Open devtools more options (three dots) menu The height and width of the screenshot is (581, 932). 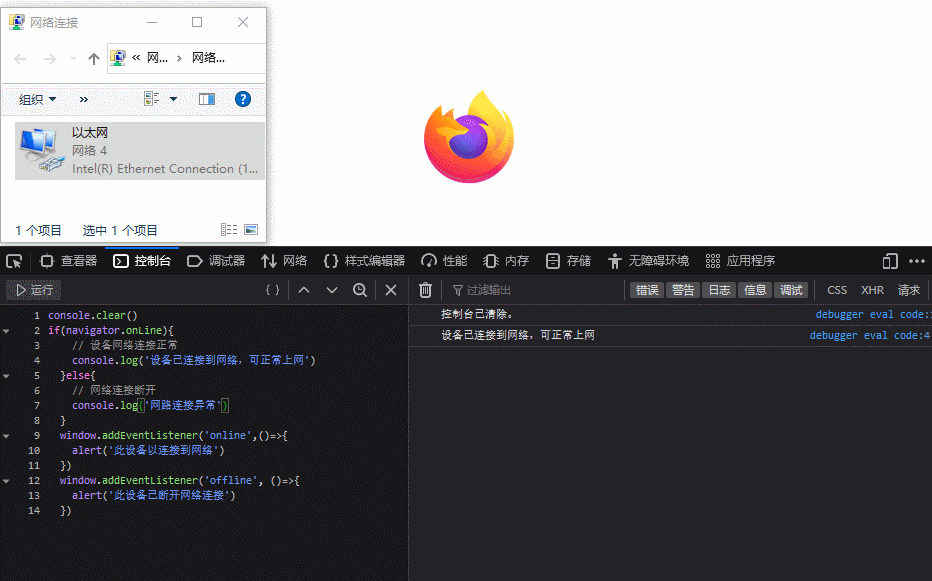coord(917,261)
